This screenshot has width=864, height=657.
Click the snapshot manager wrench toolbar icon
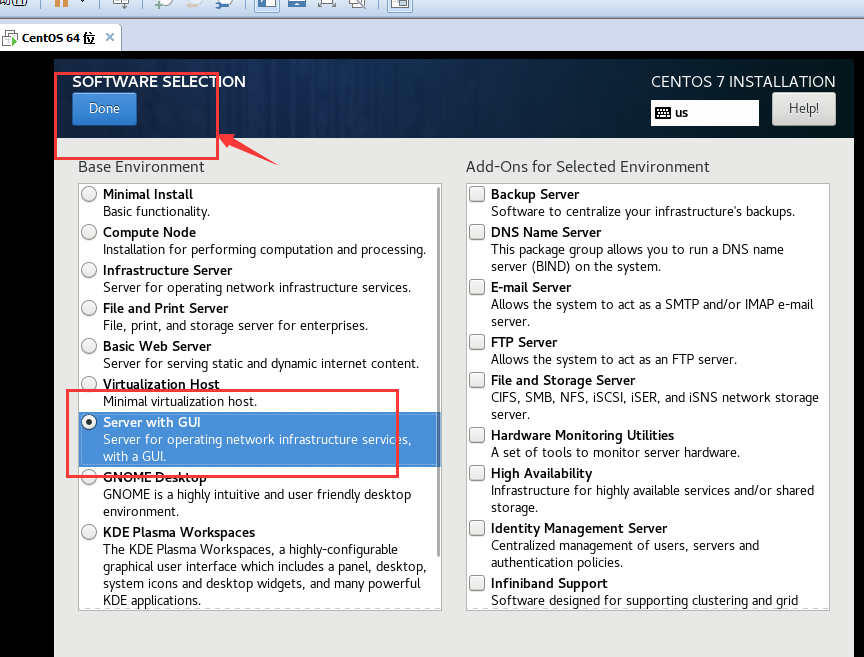225,3
